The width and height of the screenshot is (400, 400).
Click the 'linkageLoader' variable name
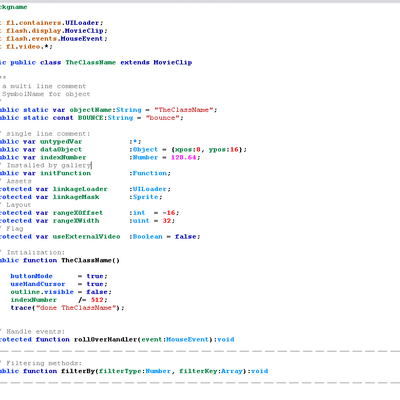tap(80, 189)
